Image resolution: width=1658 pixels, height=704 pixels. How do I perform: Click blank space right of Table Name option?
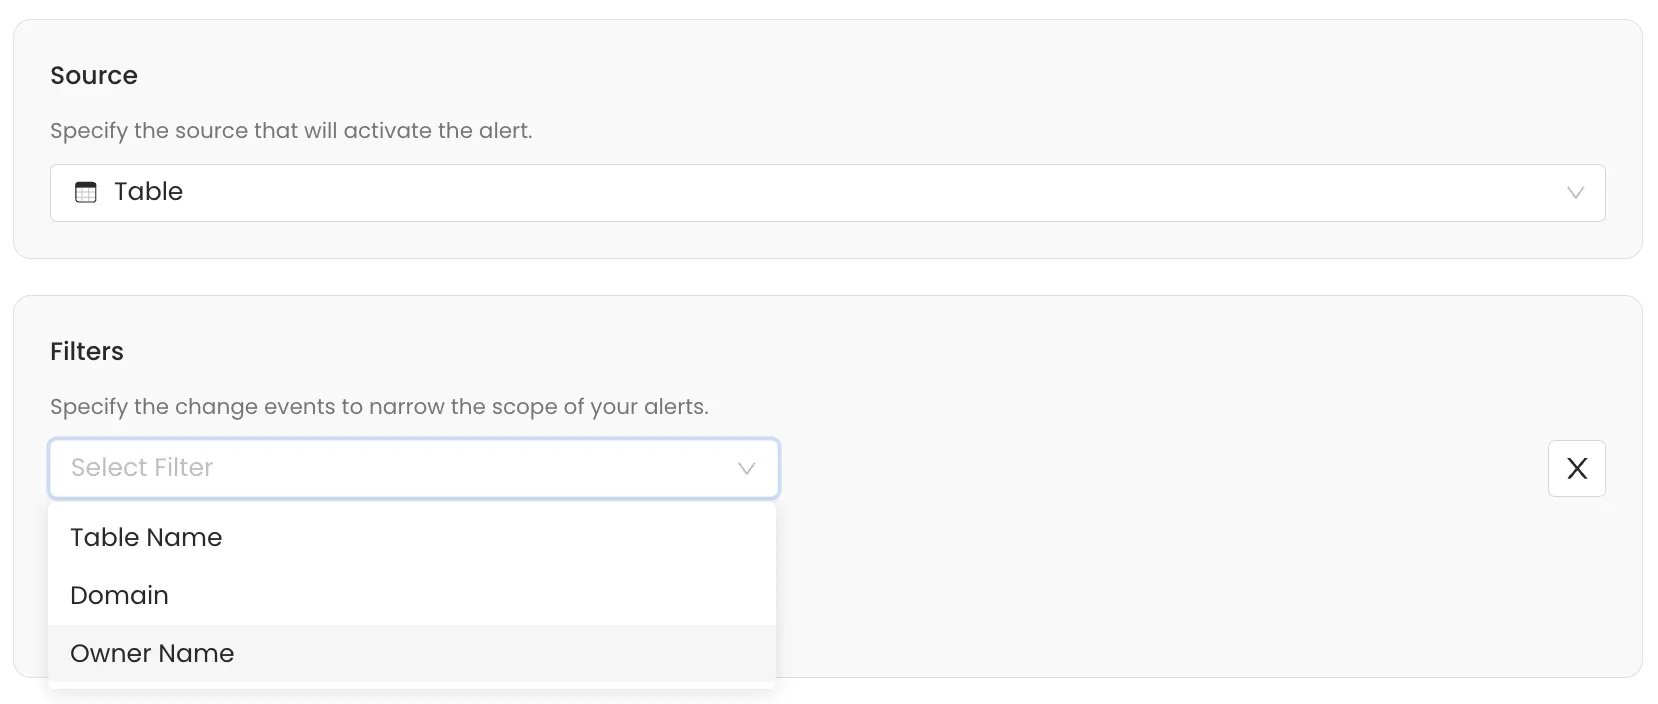click(x=500, y=538)
